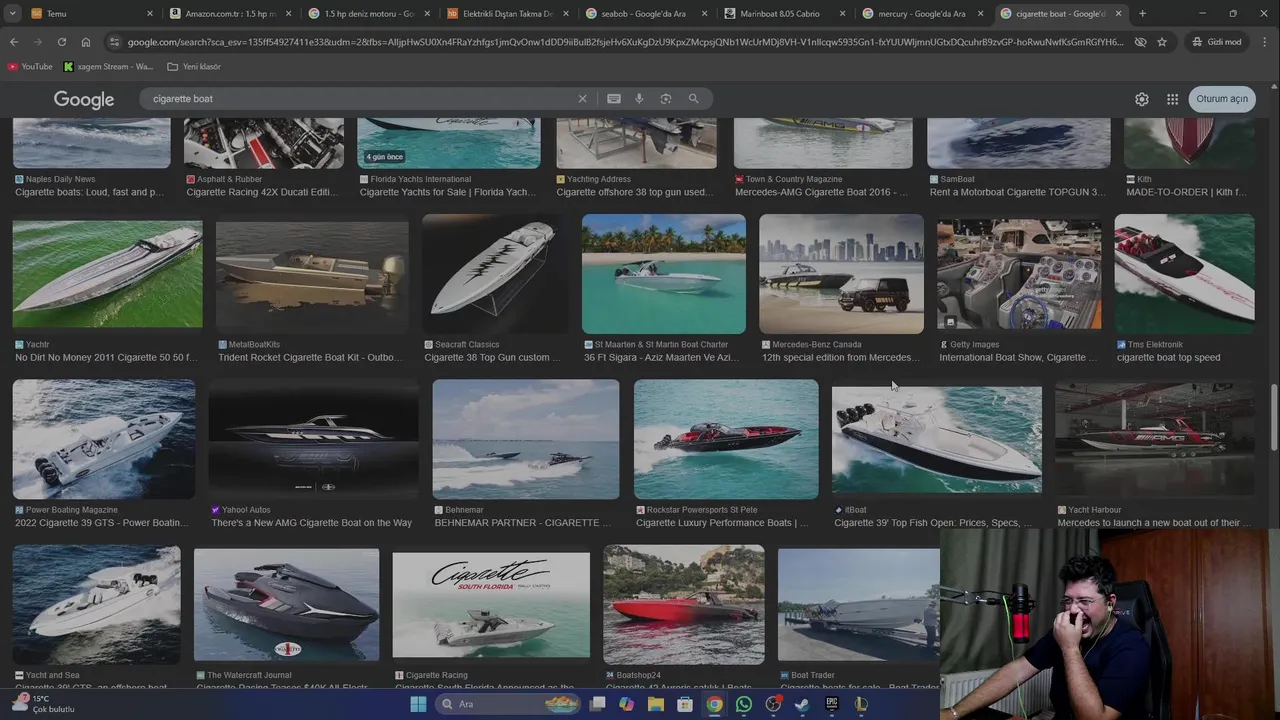Image resolution: width=1280 pixels, height=720 pixels.
Task: Switch to the Marinboat 8.05 Cabrio tab
Action: point(783,14)
